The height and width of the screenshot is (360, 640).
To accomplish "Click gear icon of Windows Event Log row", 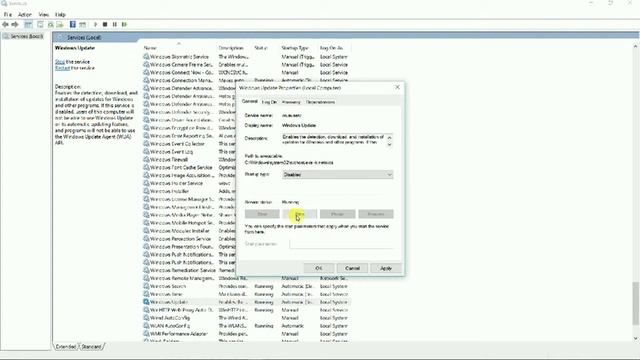I will 146,151.
